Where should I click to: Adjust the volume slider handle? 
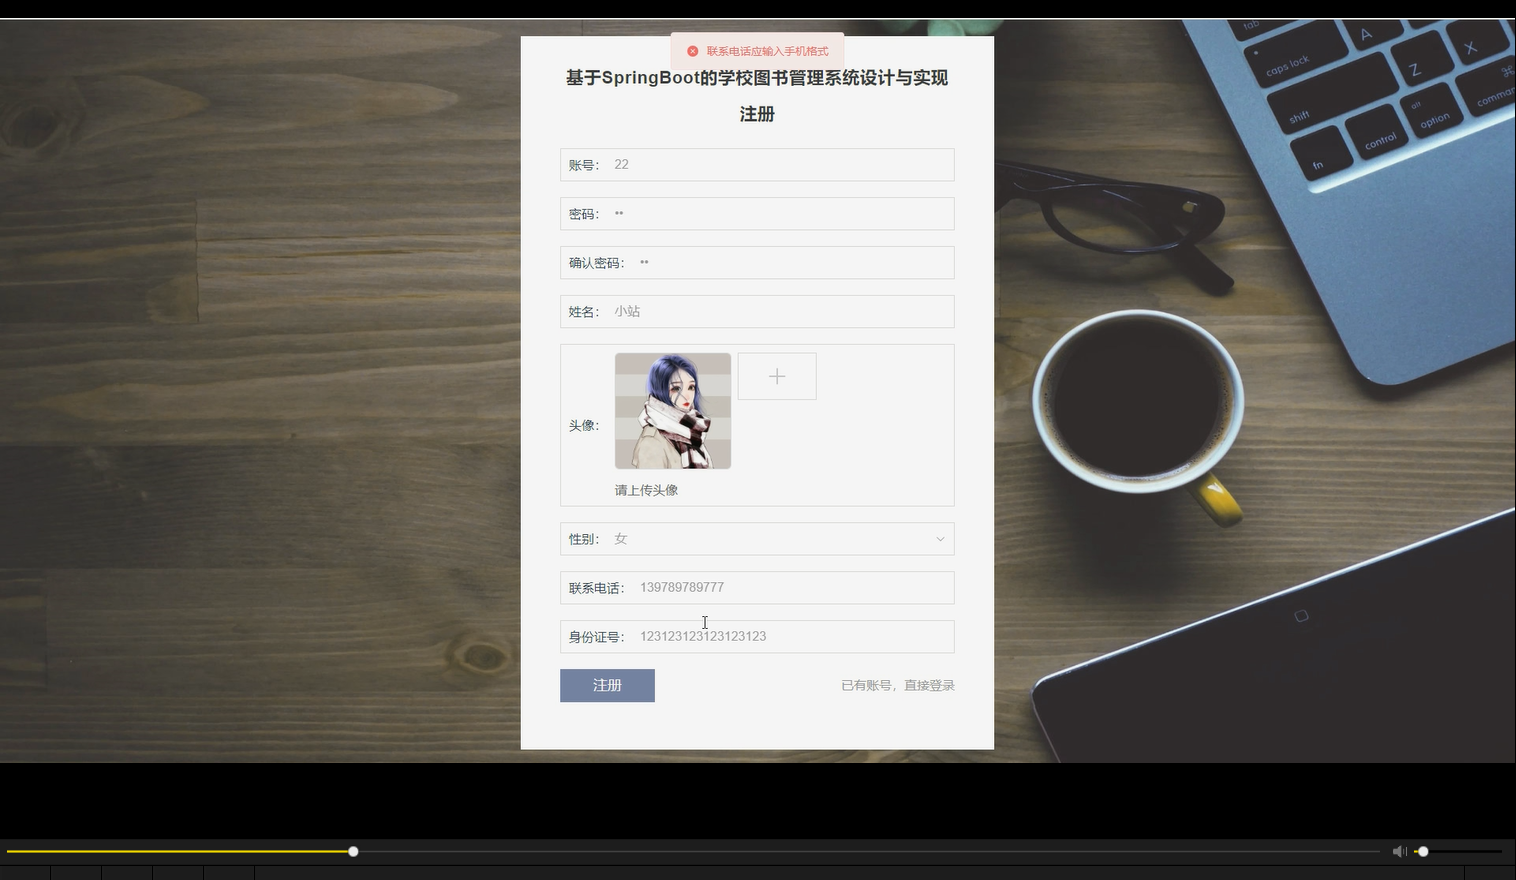1423,851
